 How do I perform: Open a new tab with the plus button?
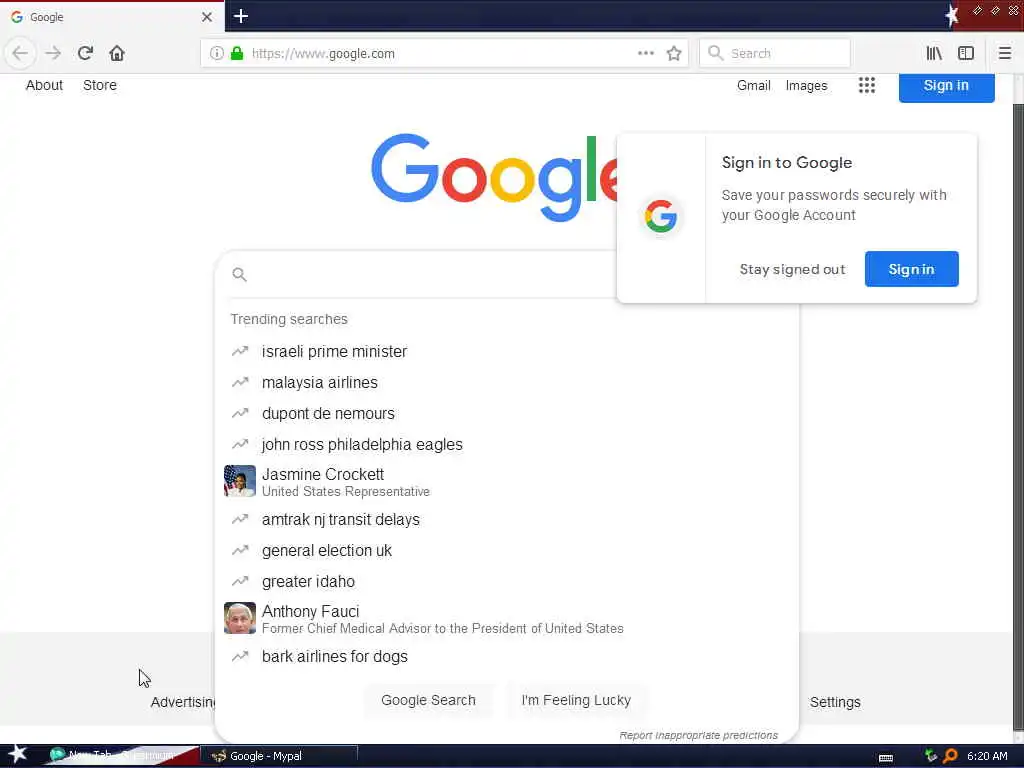coord(241,16)
